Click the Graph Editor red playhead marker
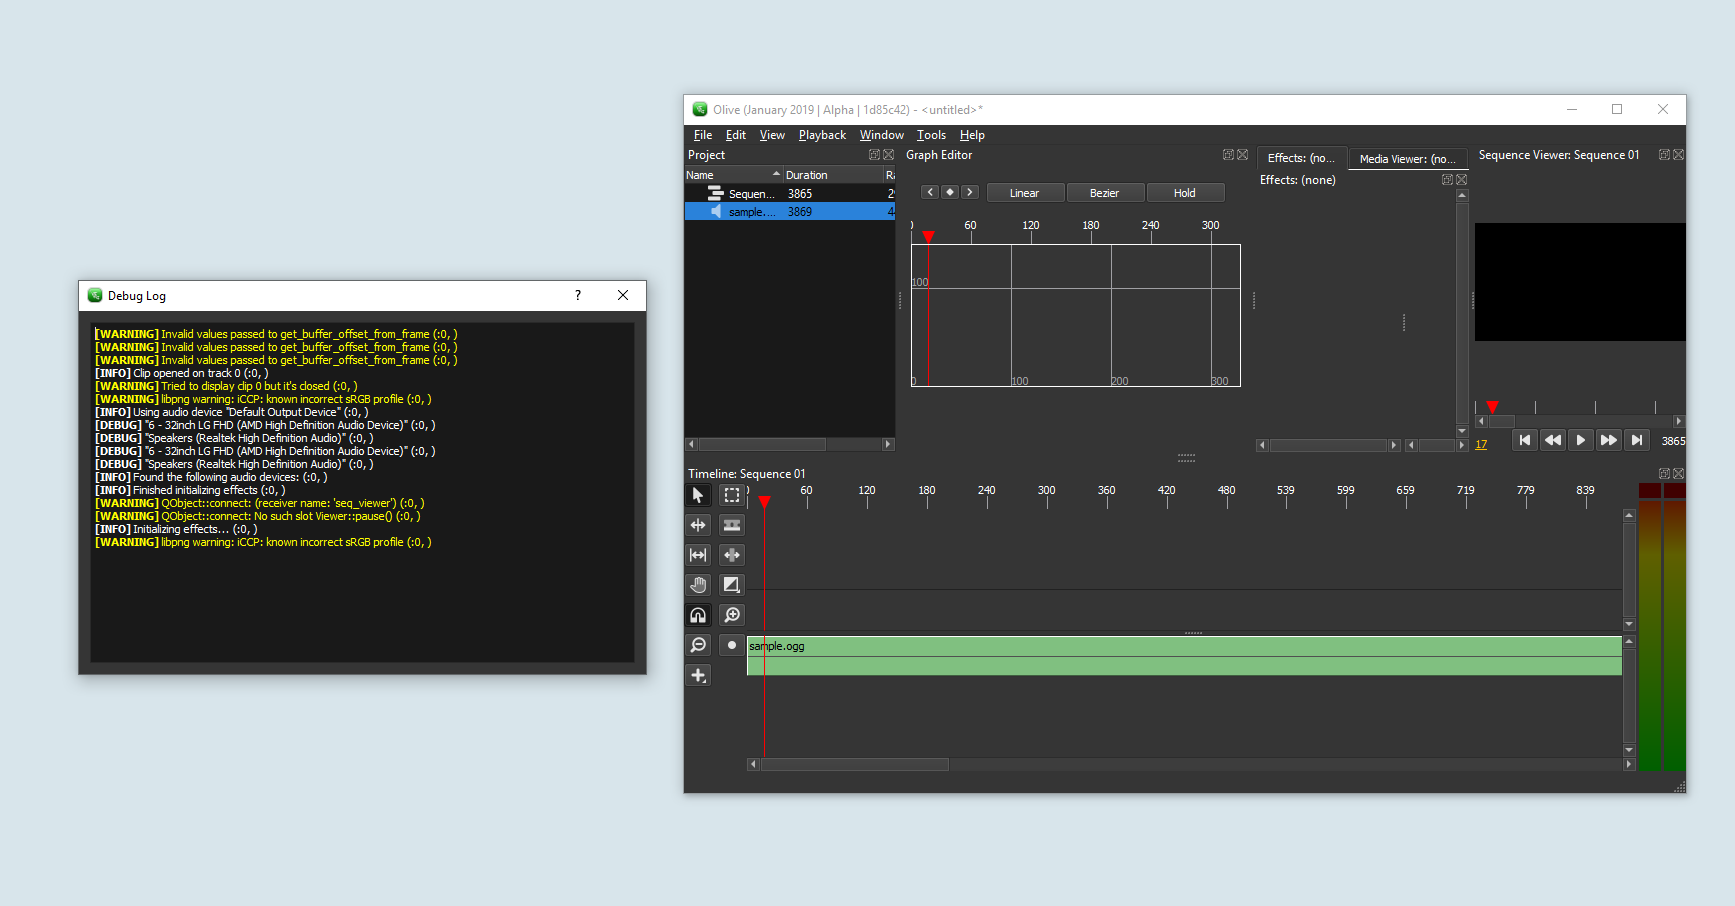Viewport: 1735px width, 906px height. point(928,237)
